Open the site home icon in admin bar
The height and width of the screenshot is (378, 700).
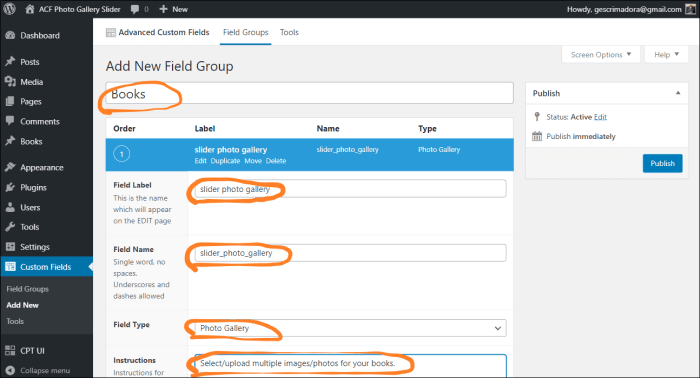(29, 9)
